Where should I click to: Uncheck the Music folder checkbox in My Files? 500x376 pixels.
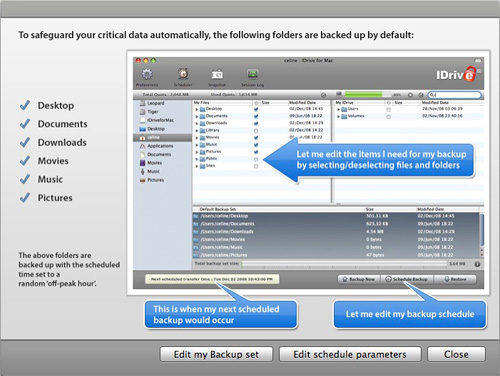tap(256, 145)
